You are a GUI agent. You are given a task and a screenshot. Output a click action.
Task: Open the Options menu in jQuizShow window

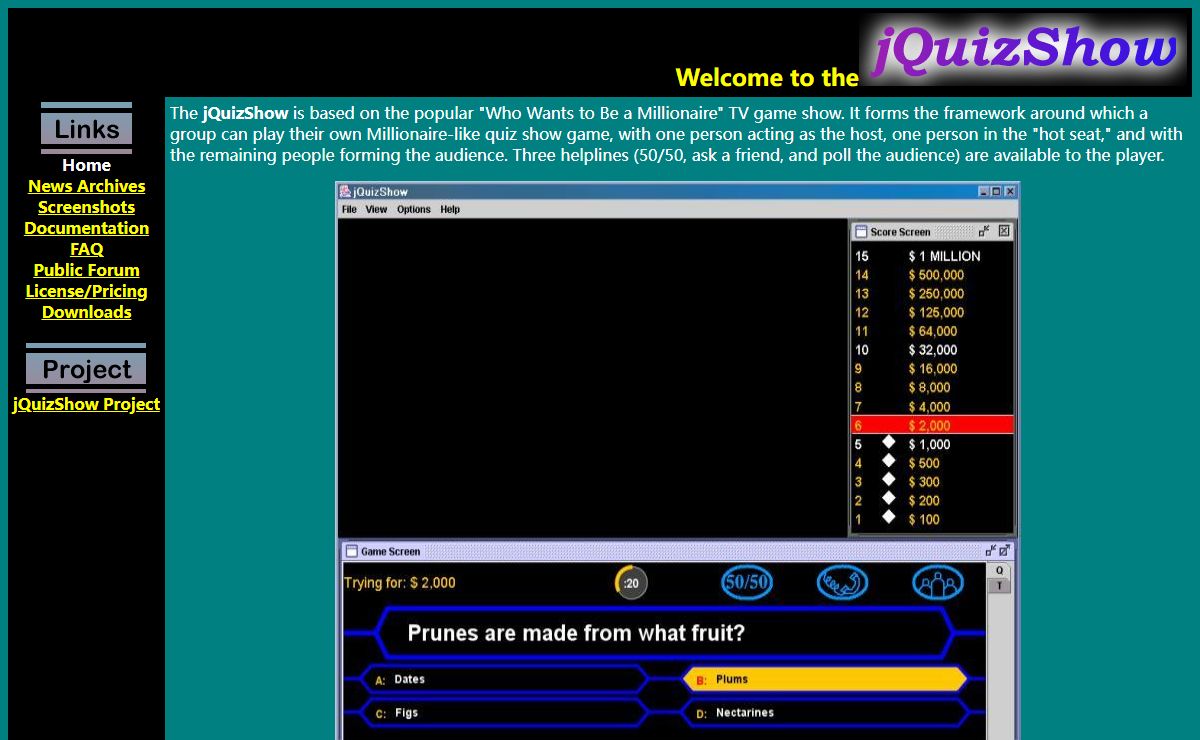pyautogui.click(x=414, y=209)
